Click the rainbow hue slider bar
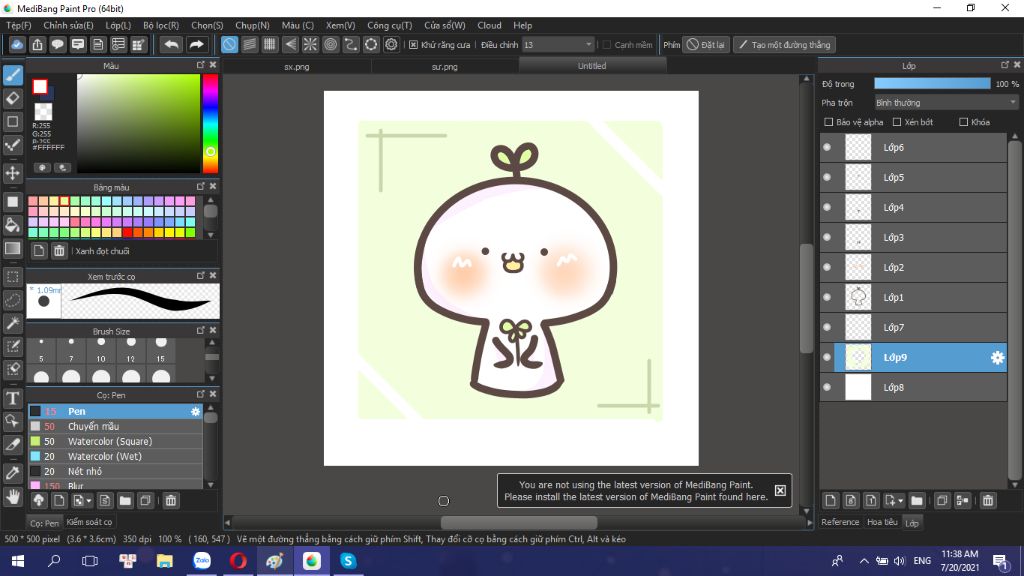 pyautogui.click(x=210, y=123)
